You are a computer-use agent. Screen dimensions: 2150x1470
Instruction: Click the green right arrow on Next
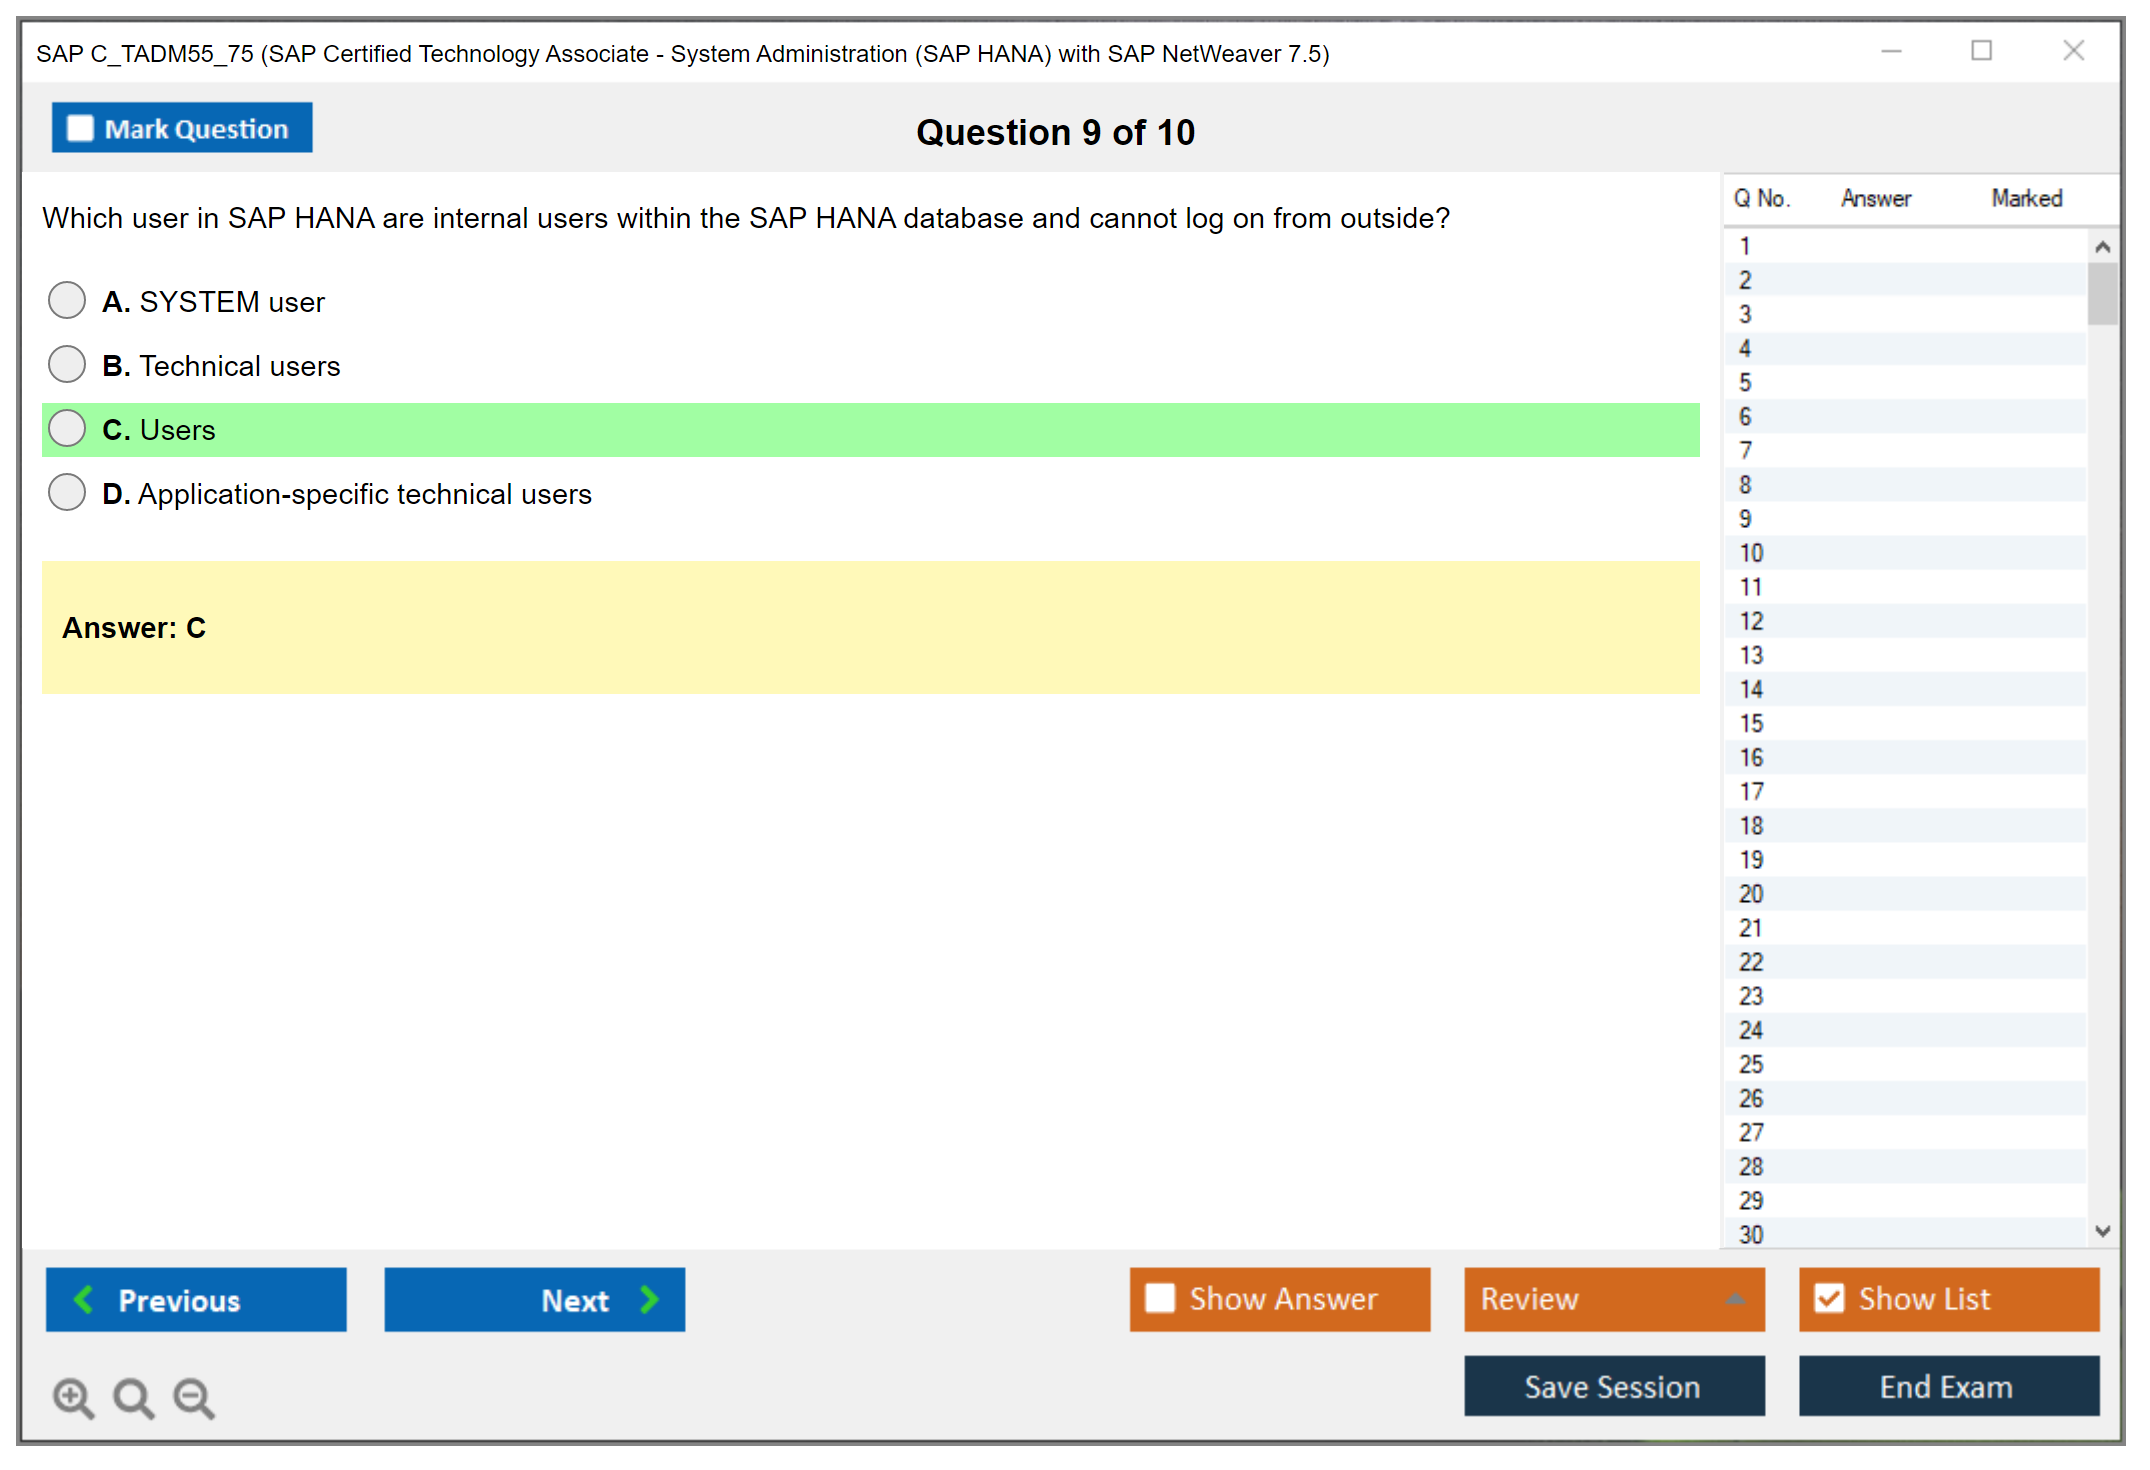point(649,1299)
